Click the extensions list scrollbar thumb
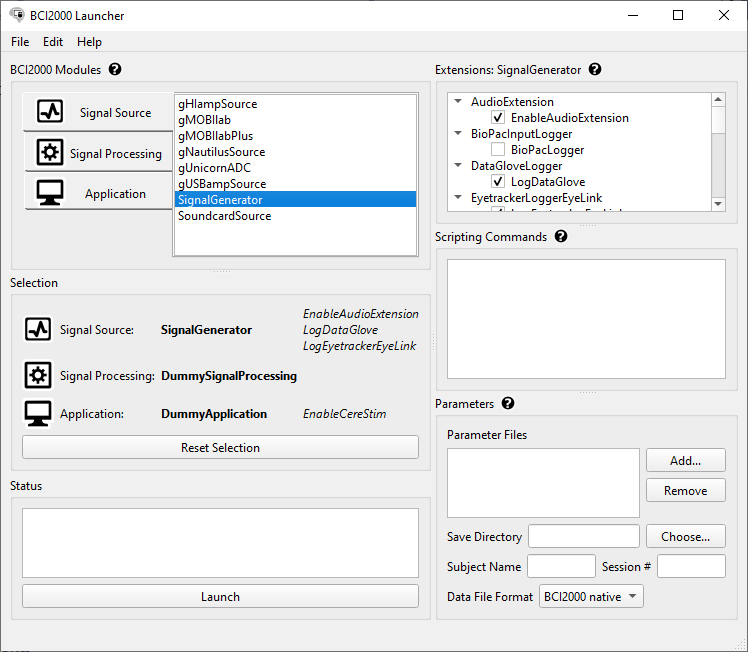 click(x=718, y=119)
